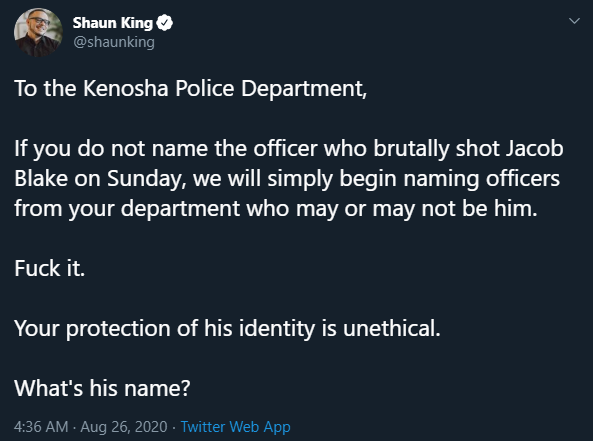
Task: Click the word 'Kenosha' in the first line
Action: pos(126,89)
